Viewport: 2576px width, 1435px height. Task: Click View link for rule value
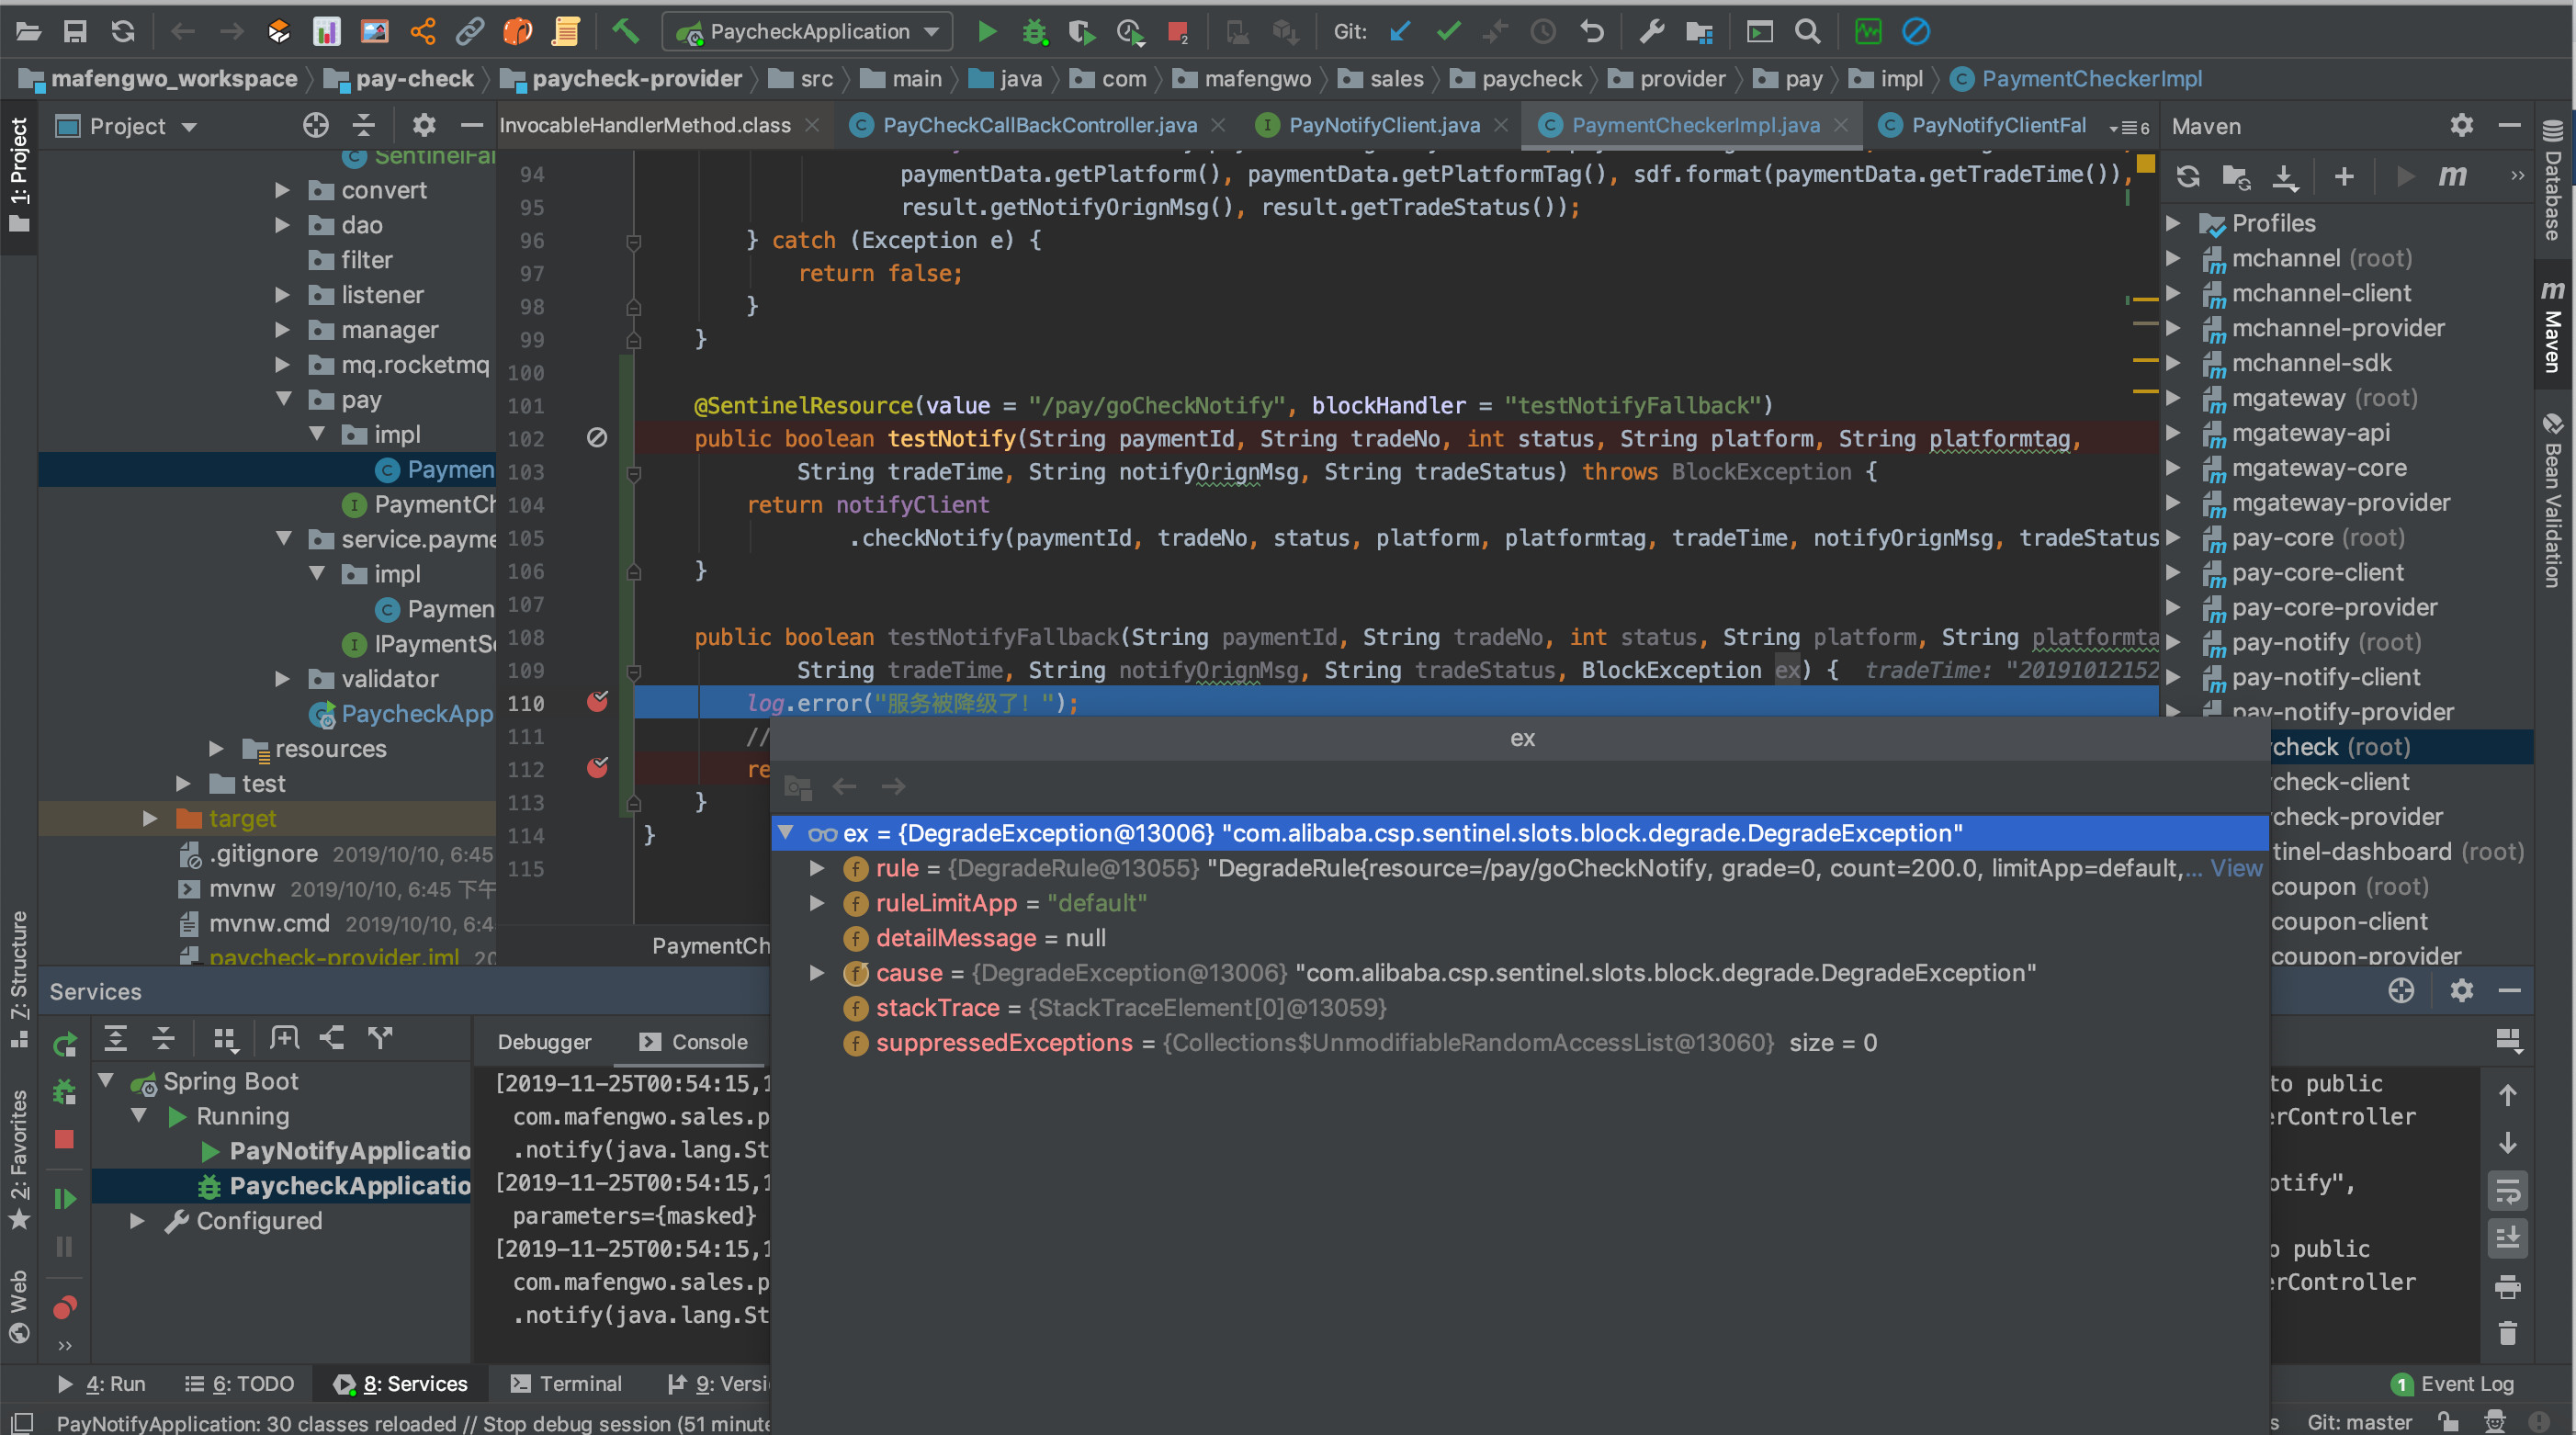2236,868
